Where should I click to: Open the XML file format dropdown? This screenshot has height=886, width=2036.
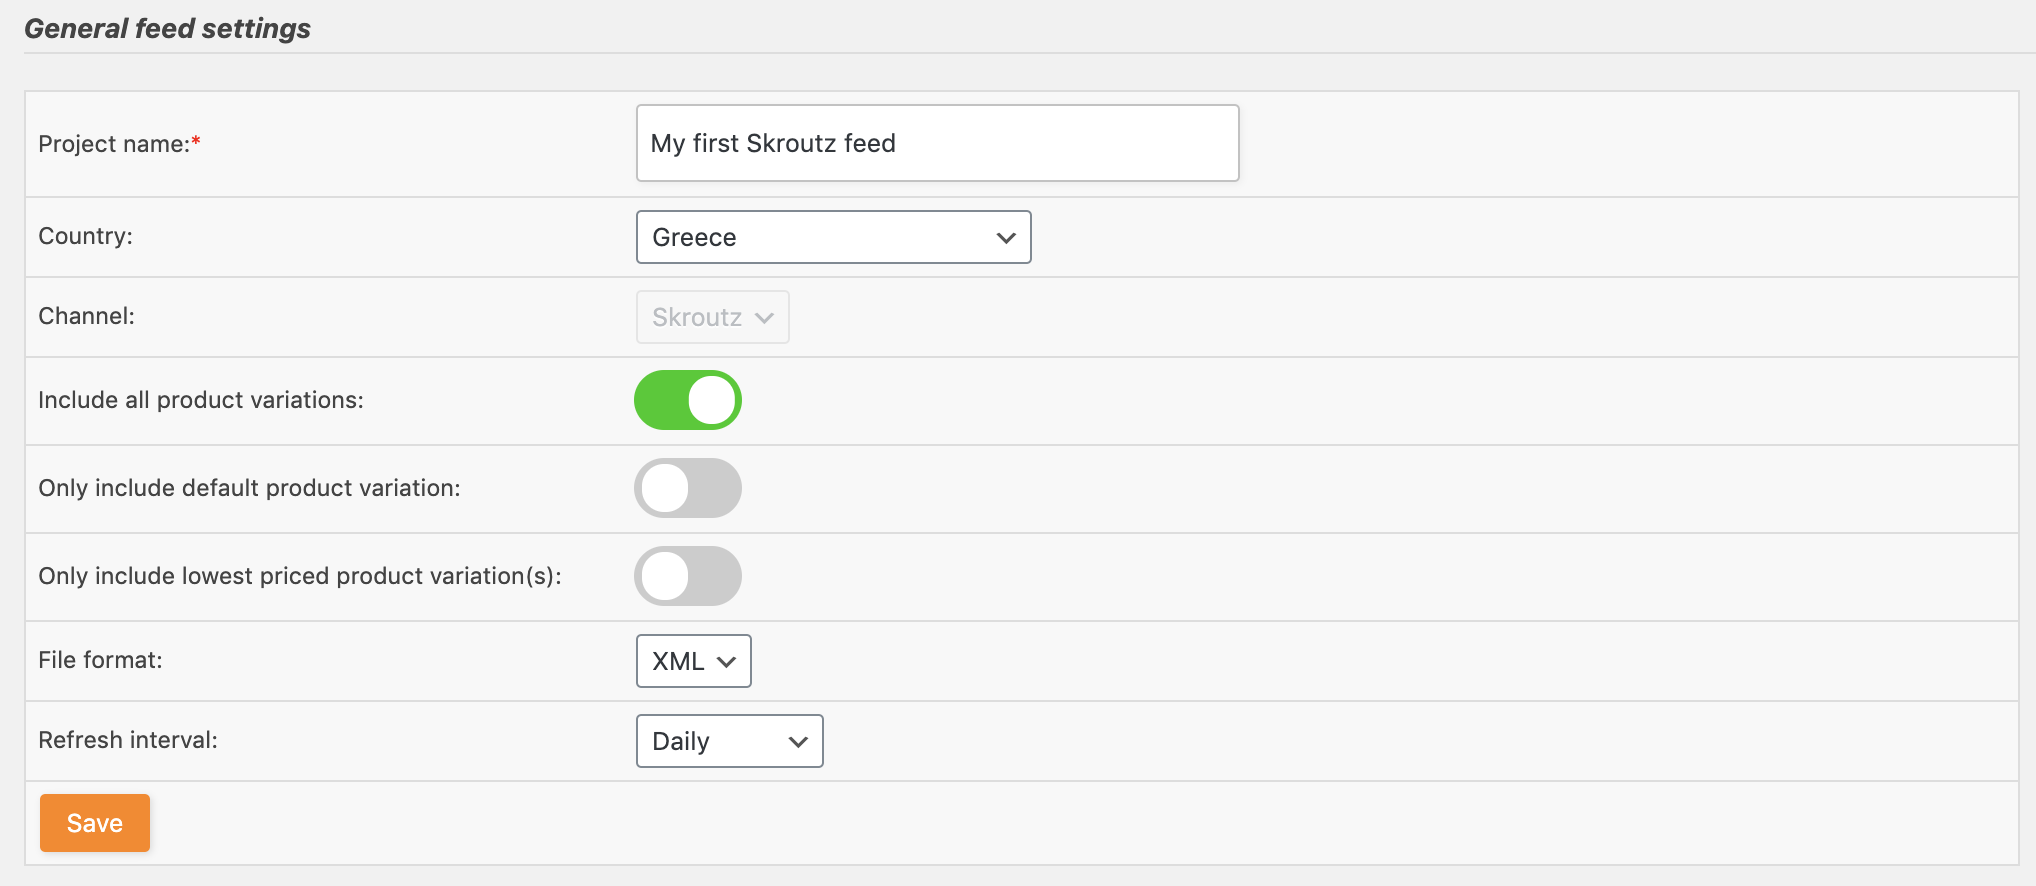(693, 661)
